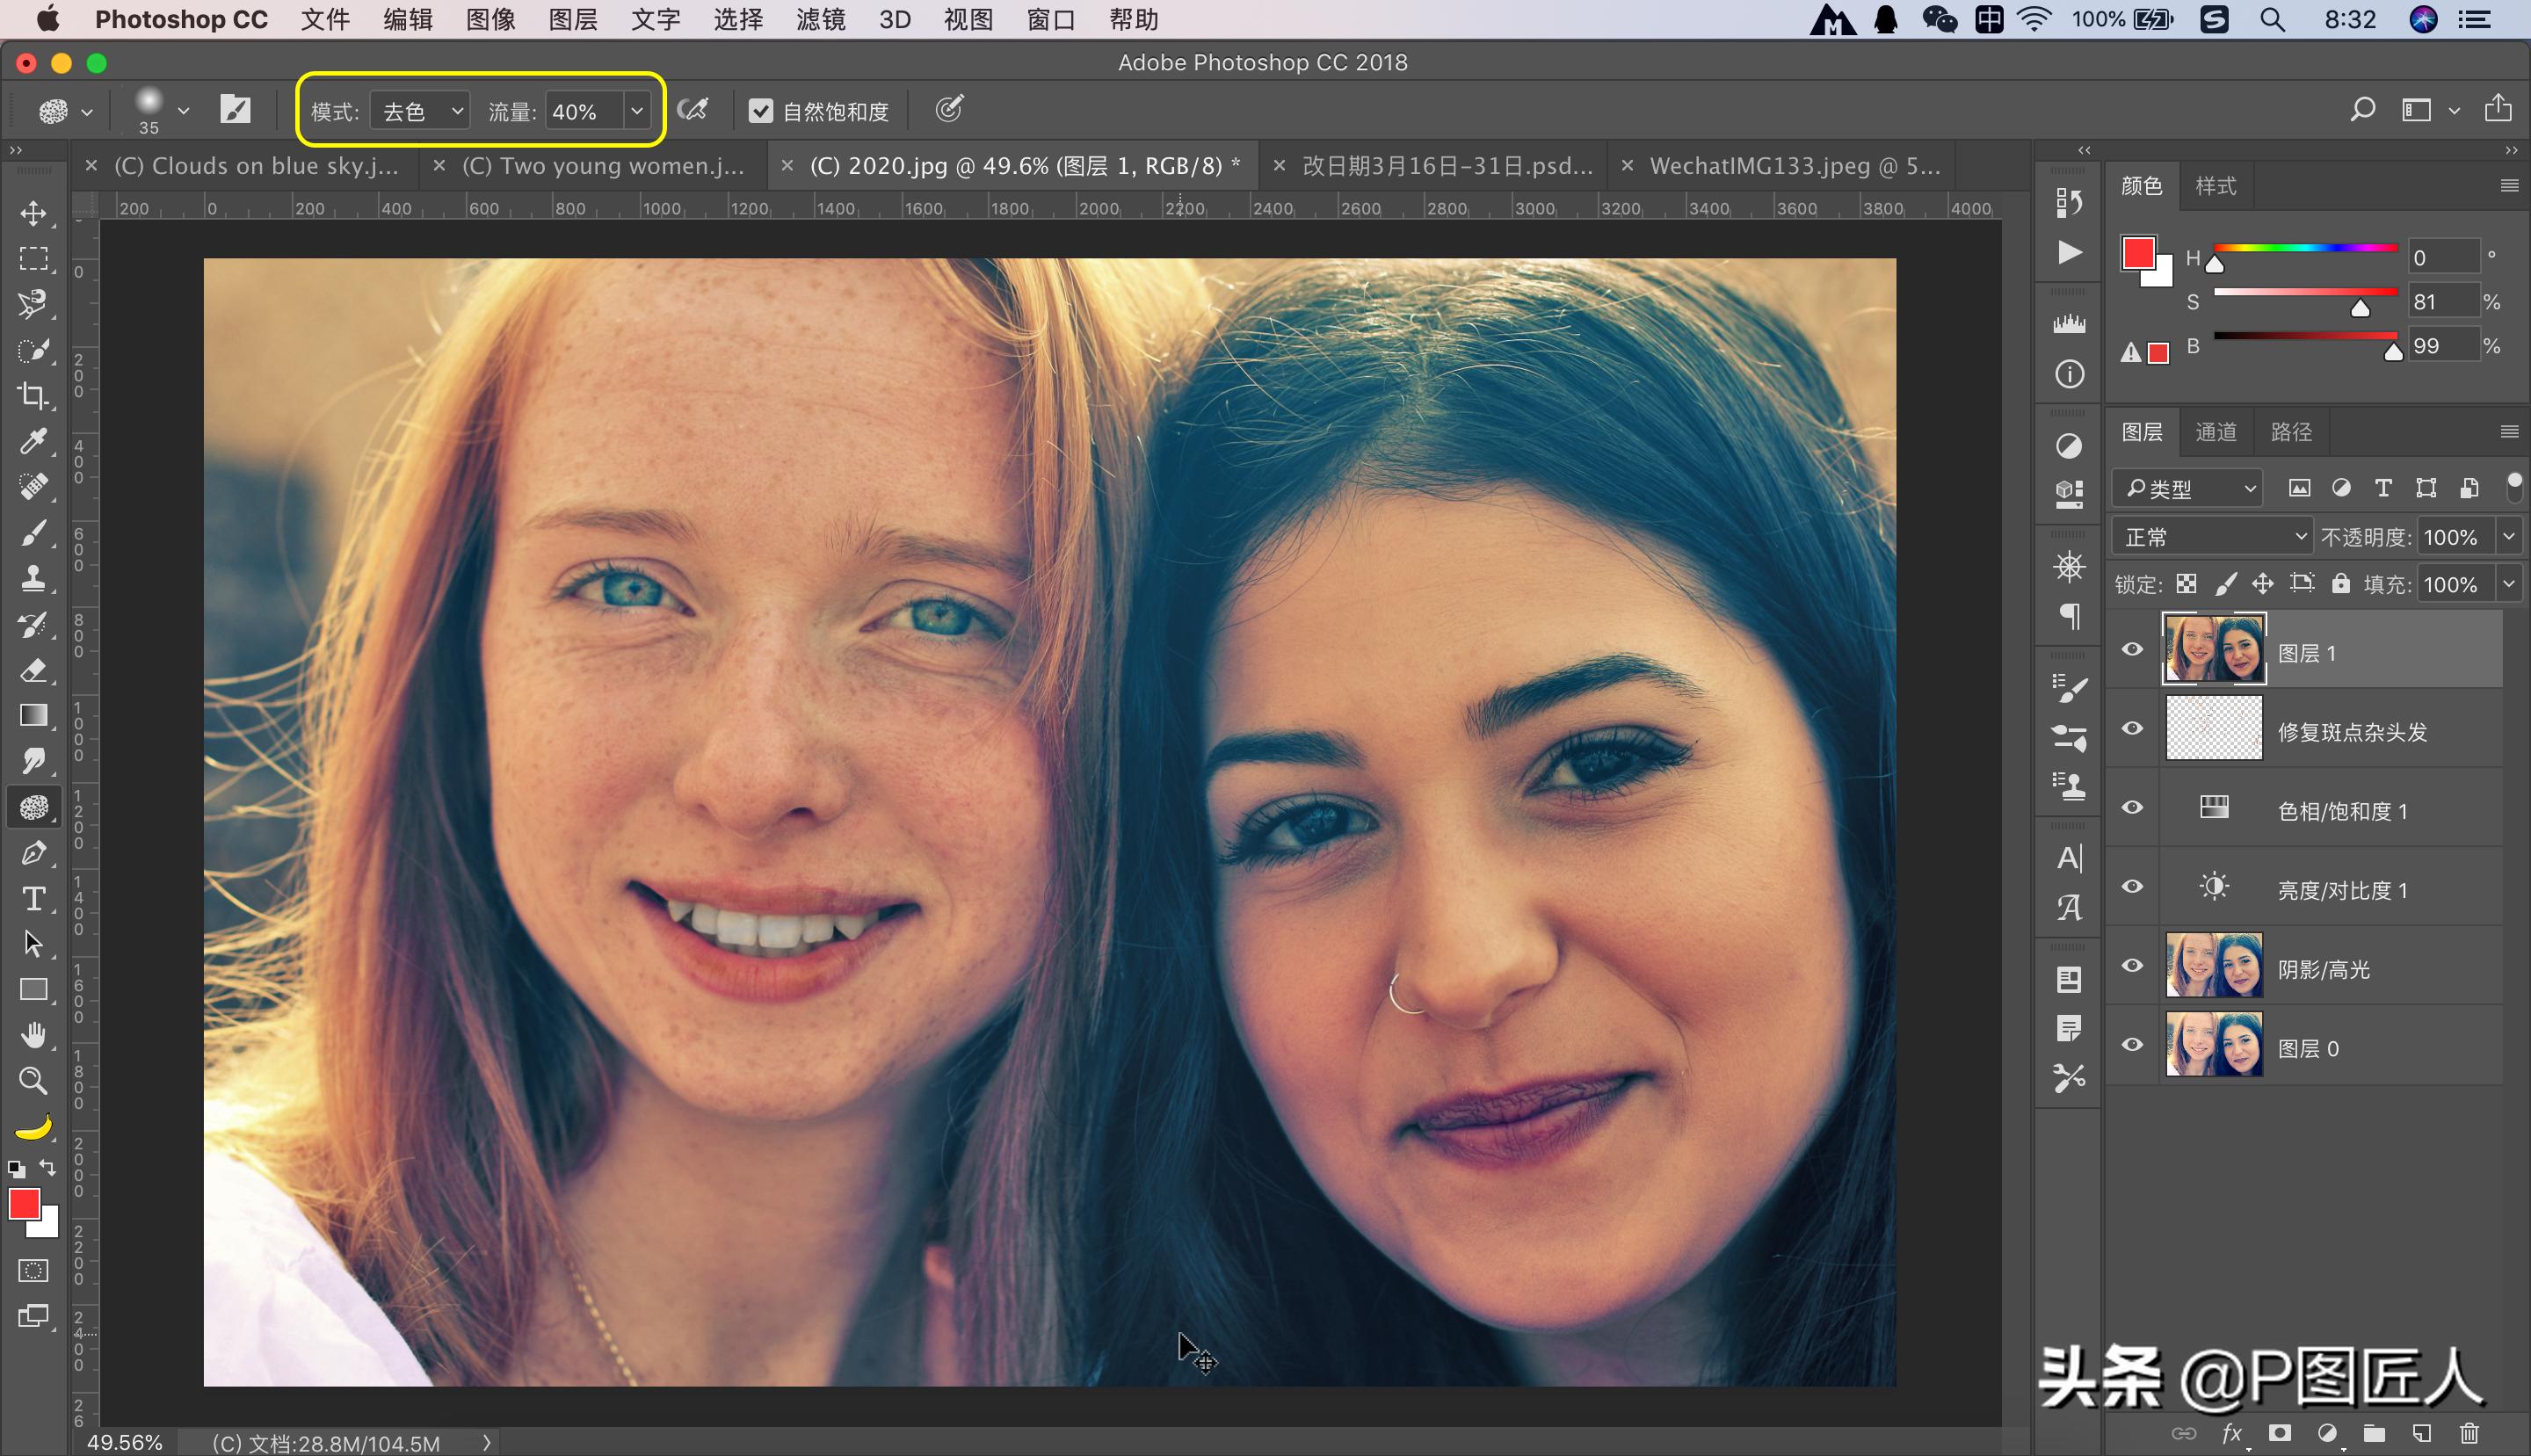Viewport: 2531px width, 1456px height.
Task: Switch to the 样式 panel tab
Action: tap(2215, 186)
